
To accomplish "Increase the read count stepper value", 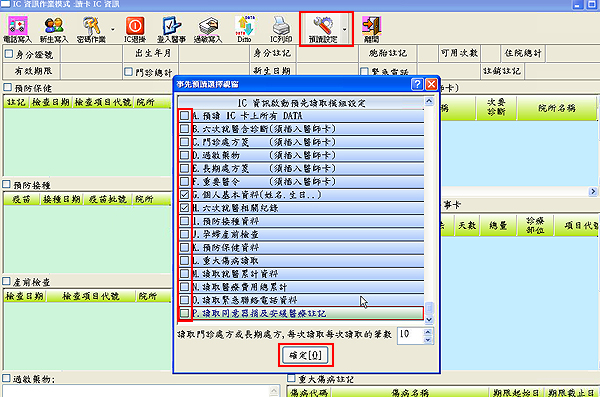I will tap(428, 332).
